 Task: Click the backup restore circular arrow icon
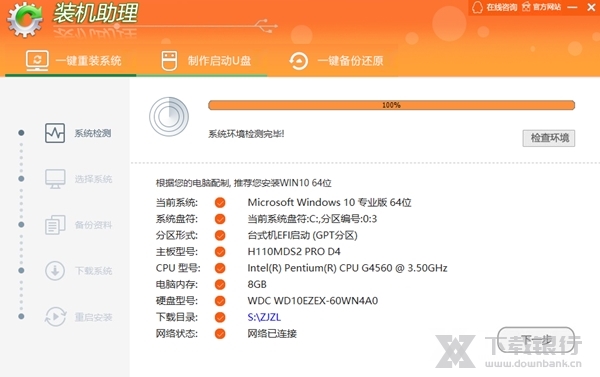click(x=298, y=61)
